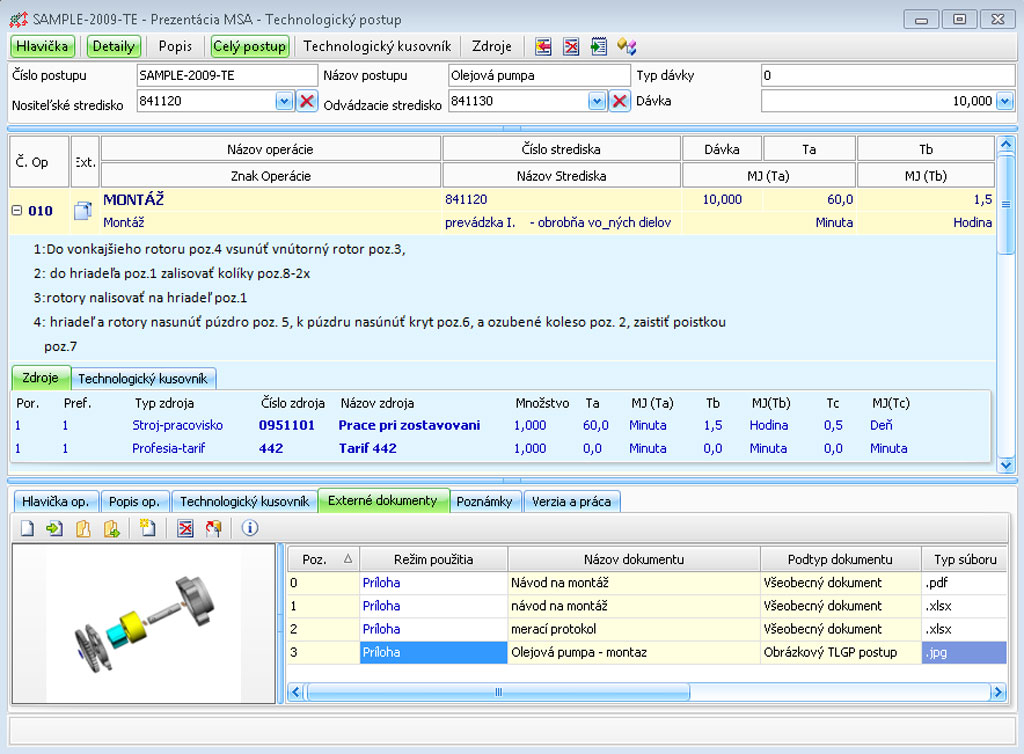Viewport: 1024px width, 754px height.
Task: Click the colored cubes icon in top toolbar
Action: point(627,46)
